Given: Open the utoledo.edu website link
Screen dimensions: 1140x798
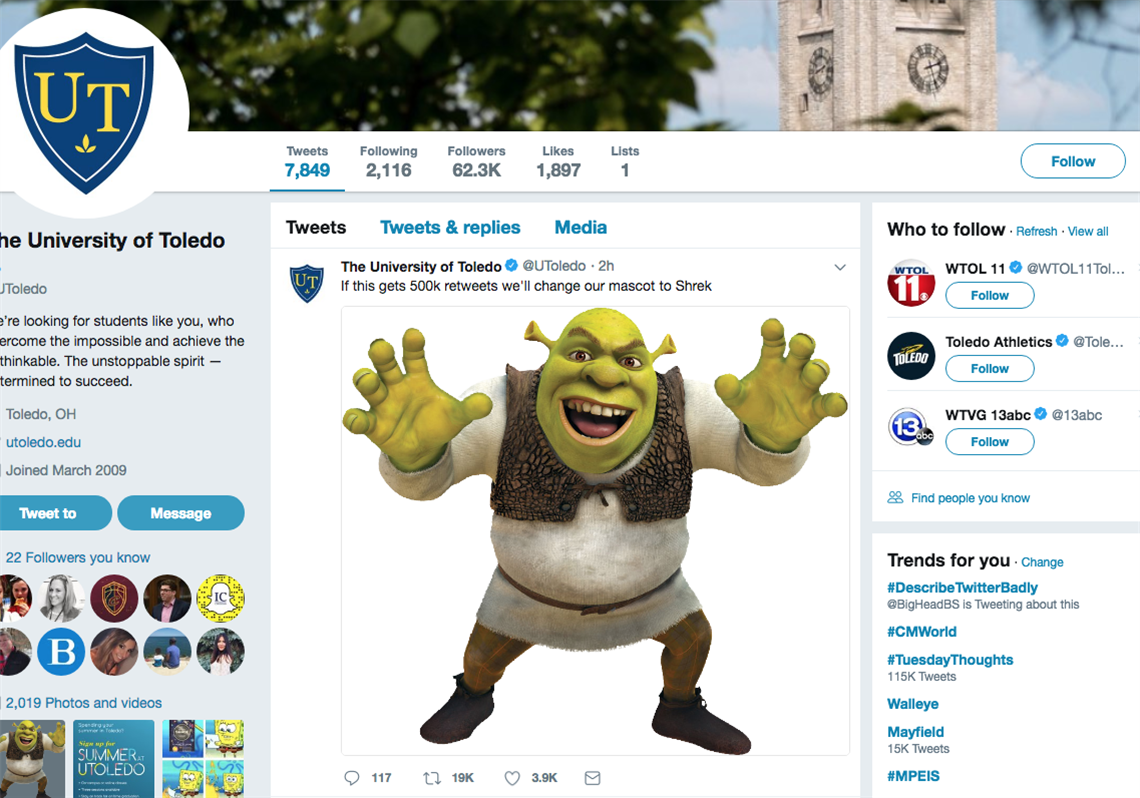Looking at the screenshot, I should tap(43, 442).
